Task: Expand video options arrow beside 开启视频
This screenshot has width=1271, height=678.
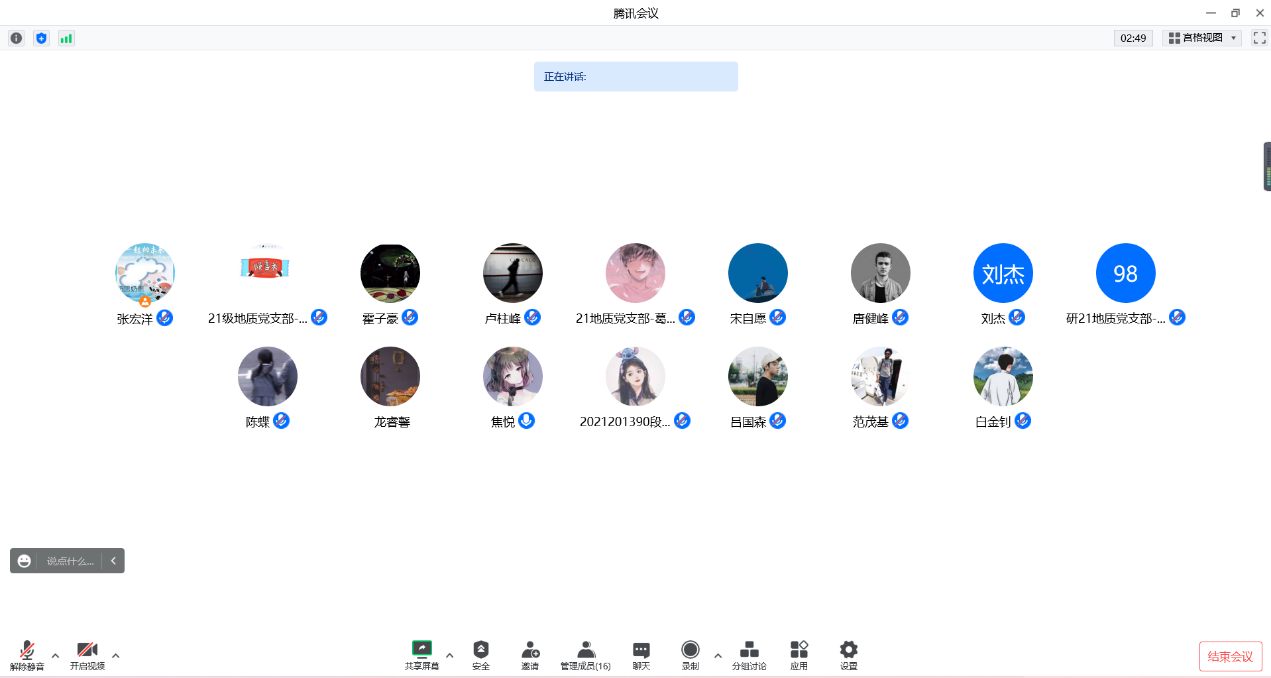Action: 115,656
